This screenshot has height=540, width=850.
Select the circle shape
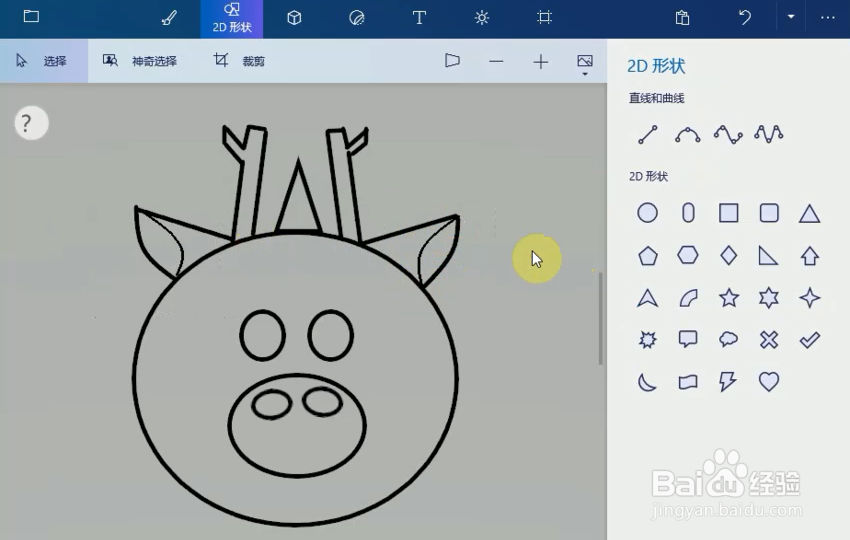point(647,213)
